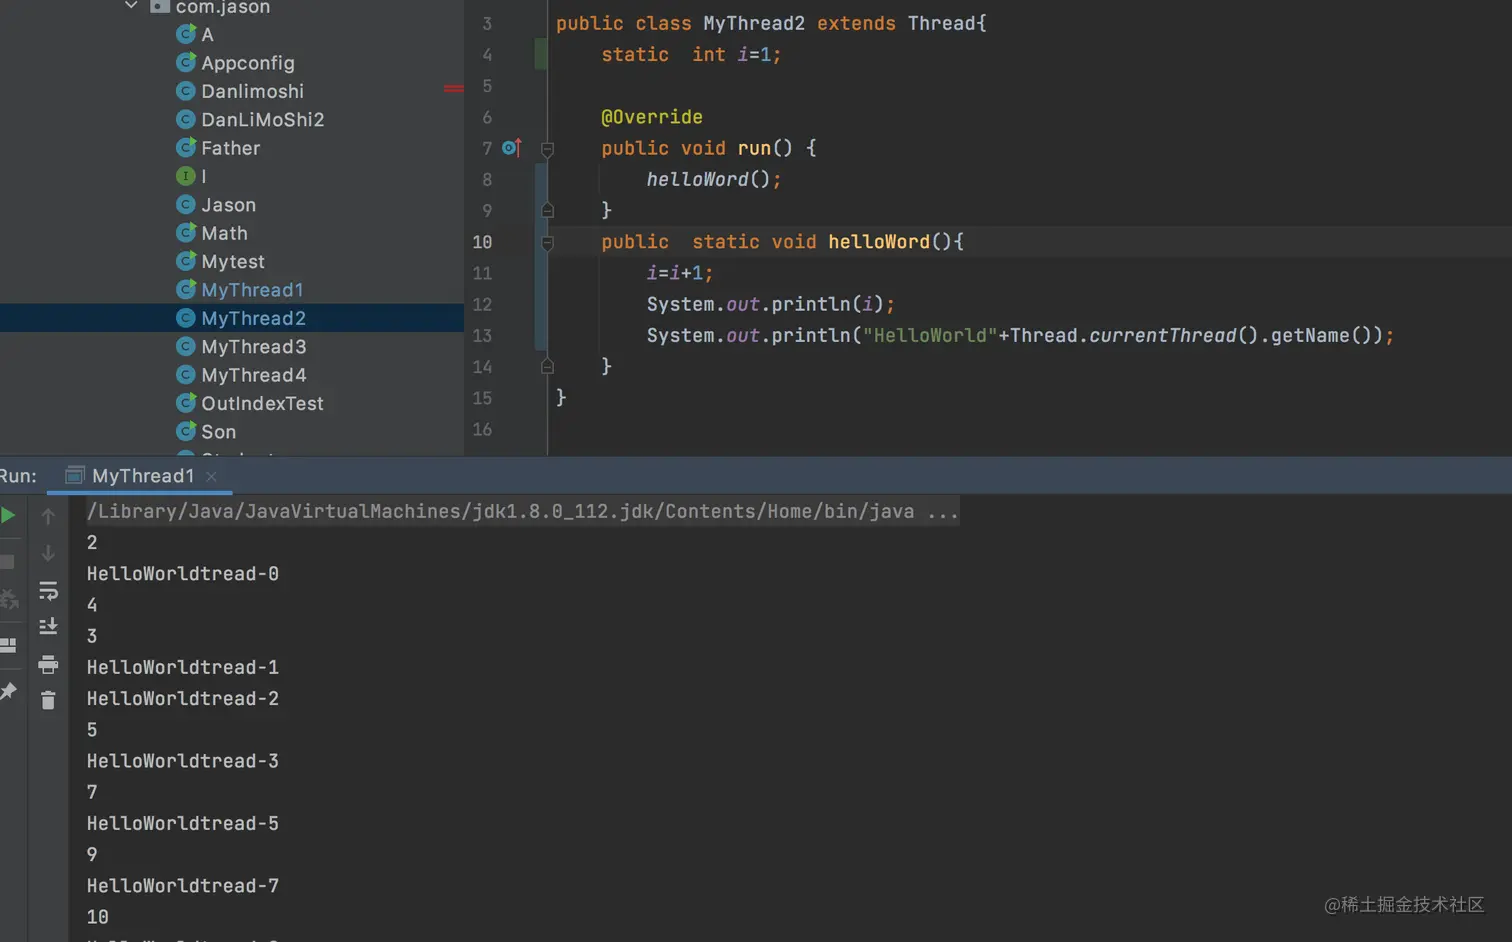The height and width of the screenshot is (942, 1512).
Task: Select Appconfig in the project tree
Action: (248, 63)
